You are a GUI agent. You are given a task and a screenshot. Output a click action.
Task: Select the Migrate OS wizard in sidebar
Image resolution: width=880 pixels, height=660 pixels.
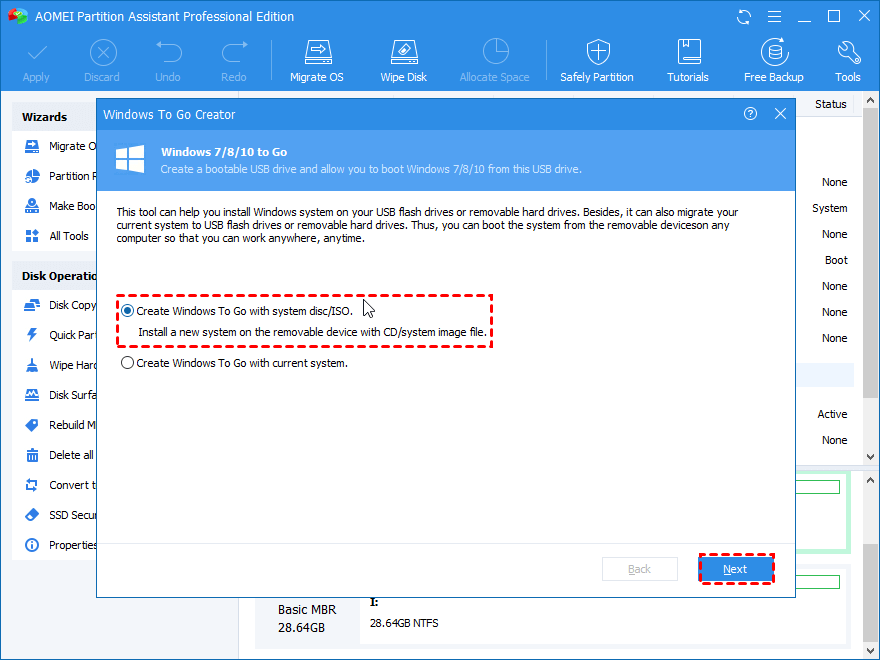[x=61, y=146]
